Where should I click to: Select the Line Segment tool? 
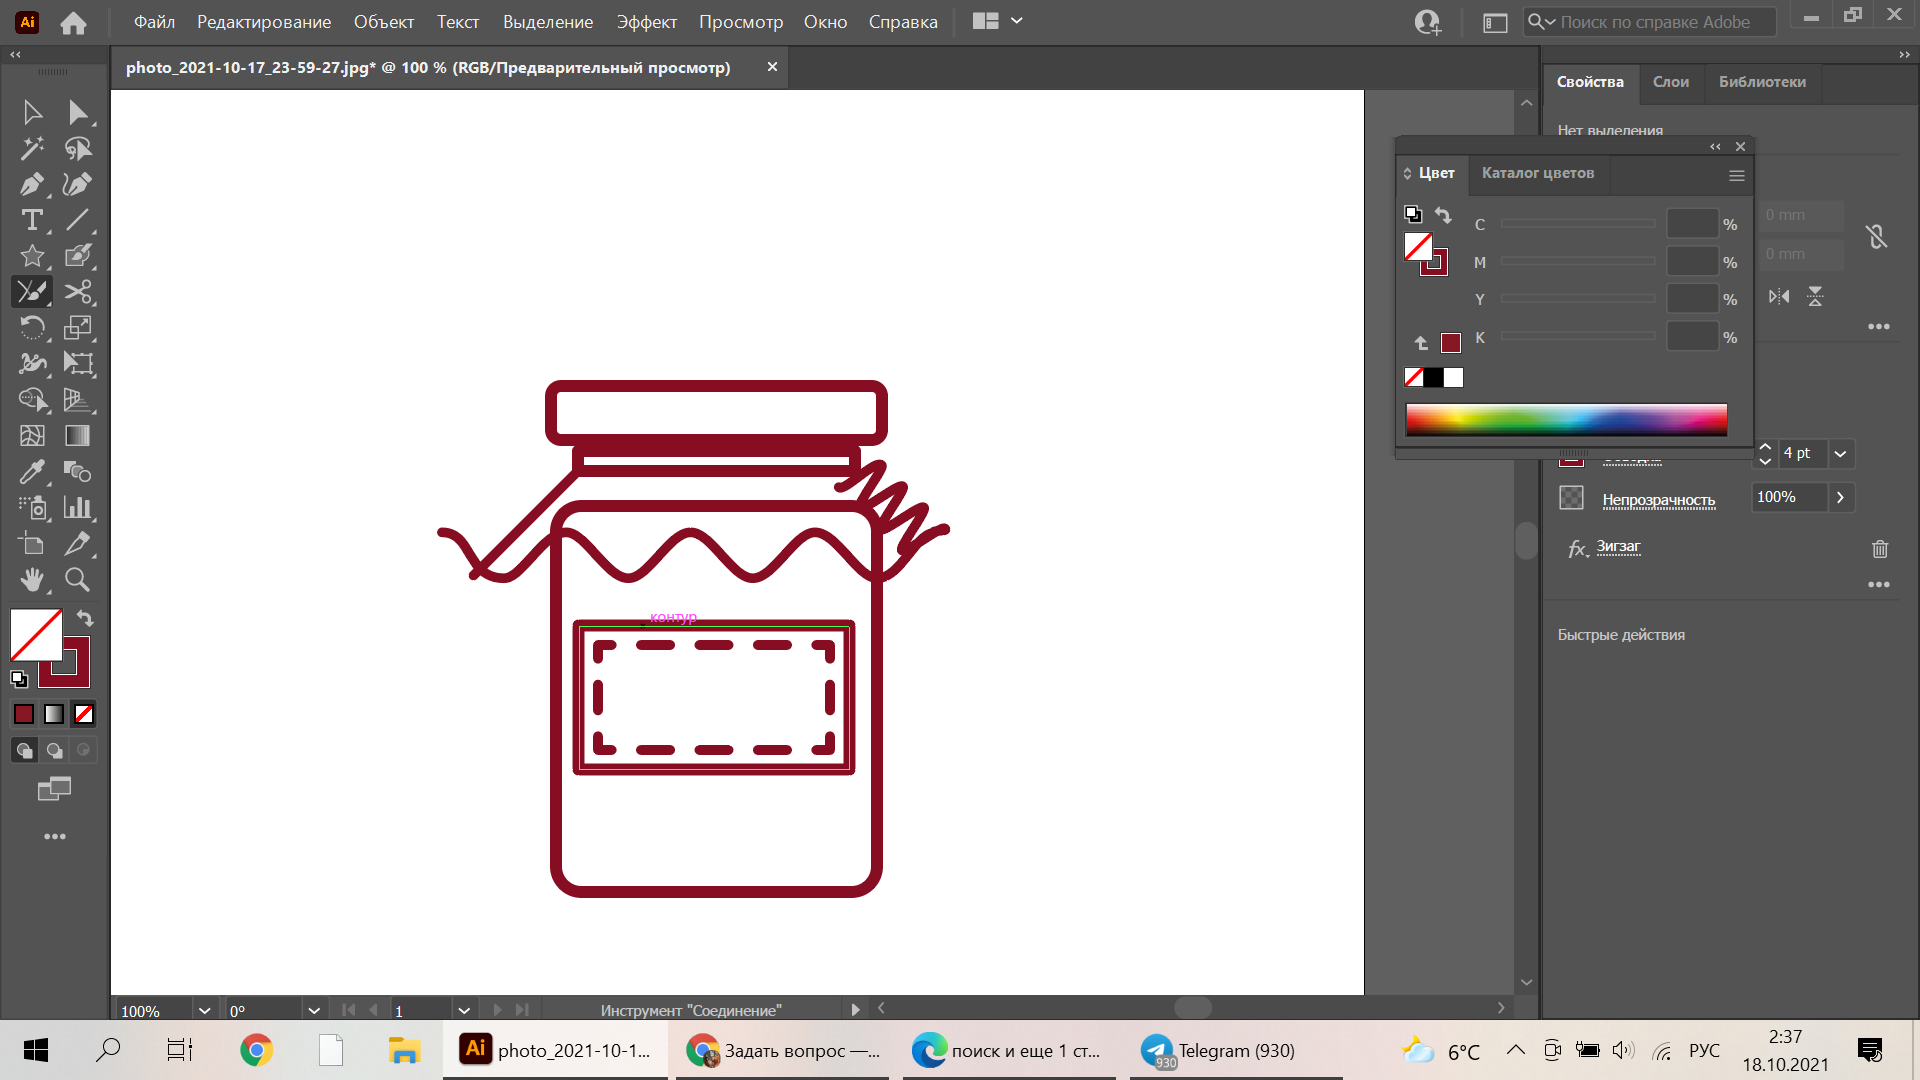point(77,220)
